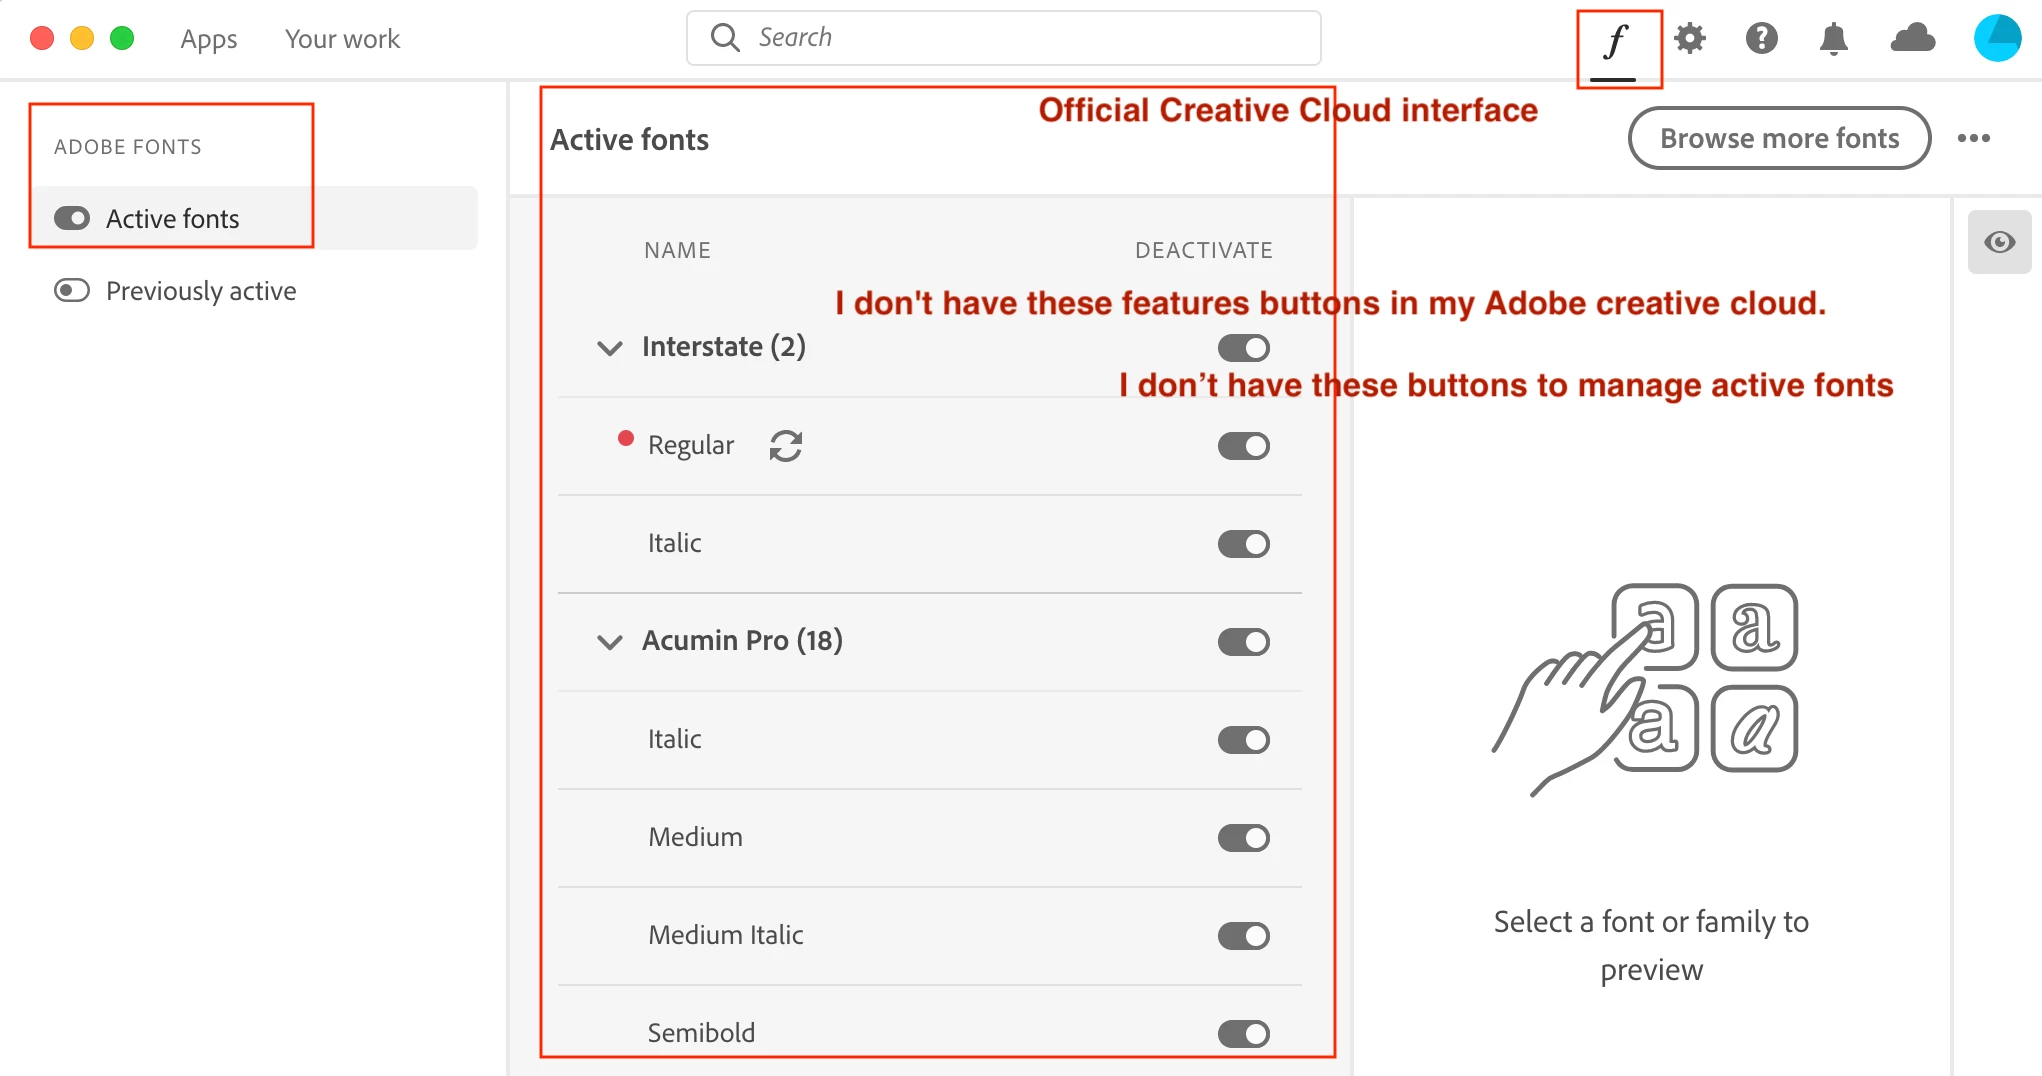Click the search magnifier icon
This screenshot has width=2042, height=1076.
[725, 38]
